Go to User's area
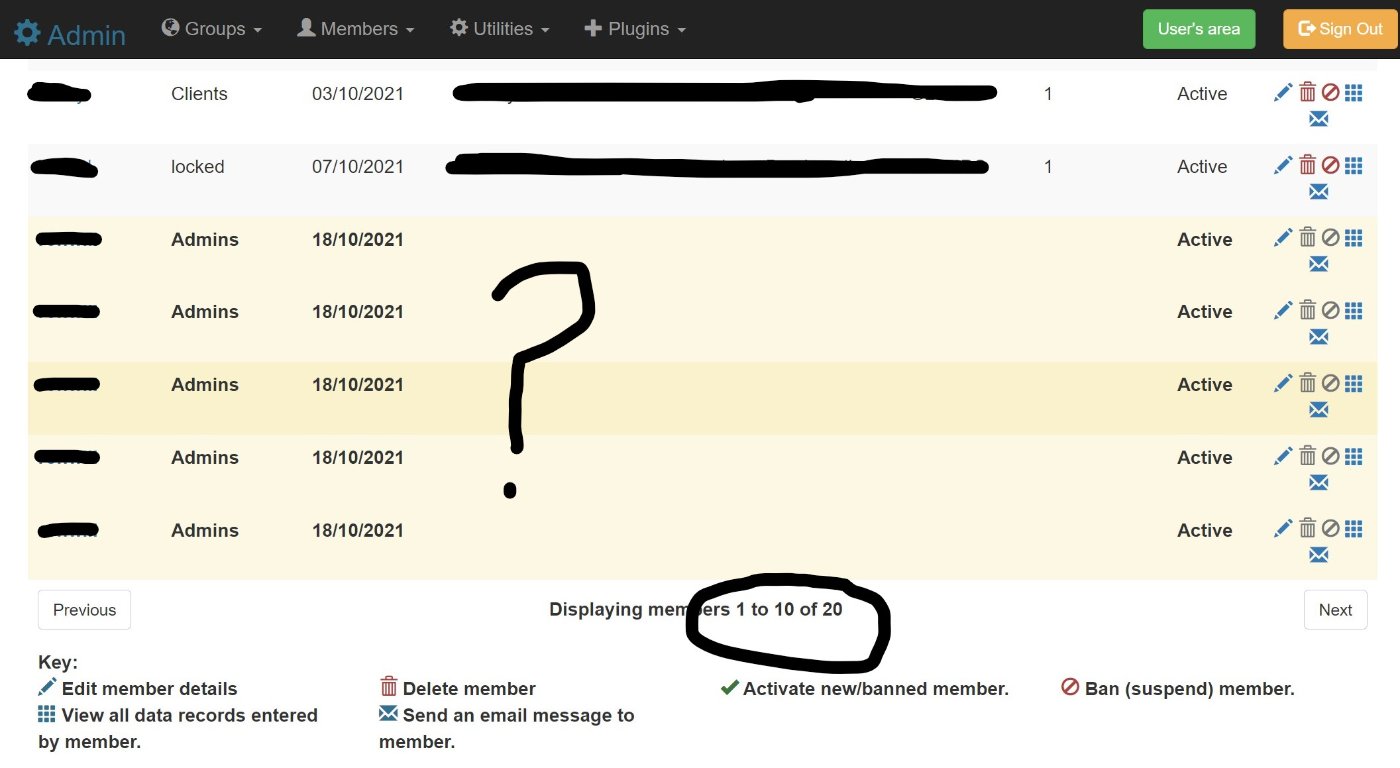Image resolution: width=1400 pixels, height=768 pixels. coord(1198,29)
